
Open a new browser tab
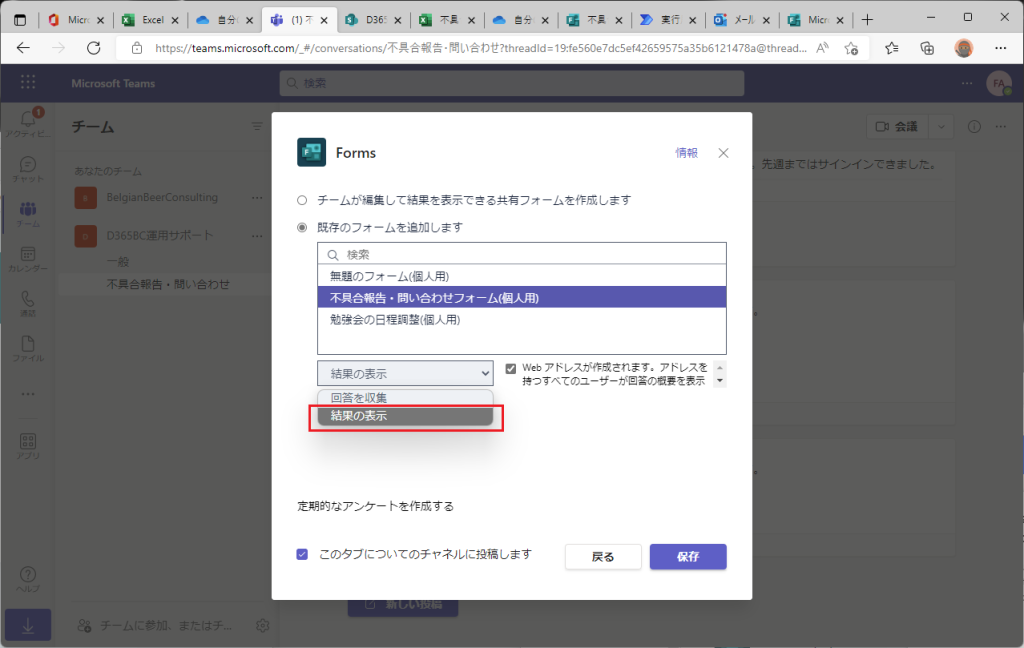[x=867, y=20]
